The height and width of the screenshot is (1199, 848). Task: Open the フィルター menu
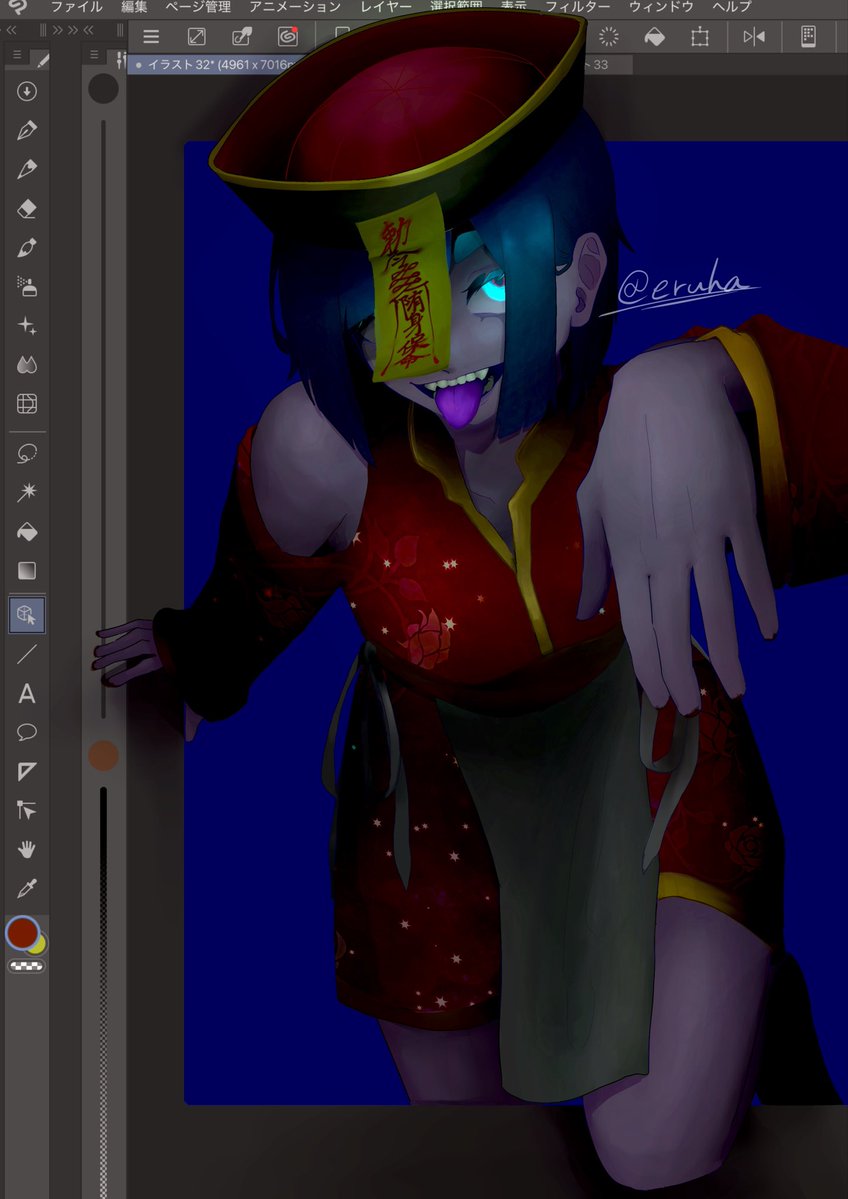point(577,7)
